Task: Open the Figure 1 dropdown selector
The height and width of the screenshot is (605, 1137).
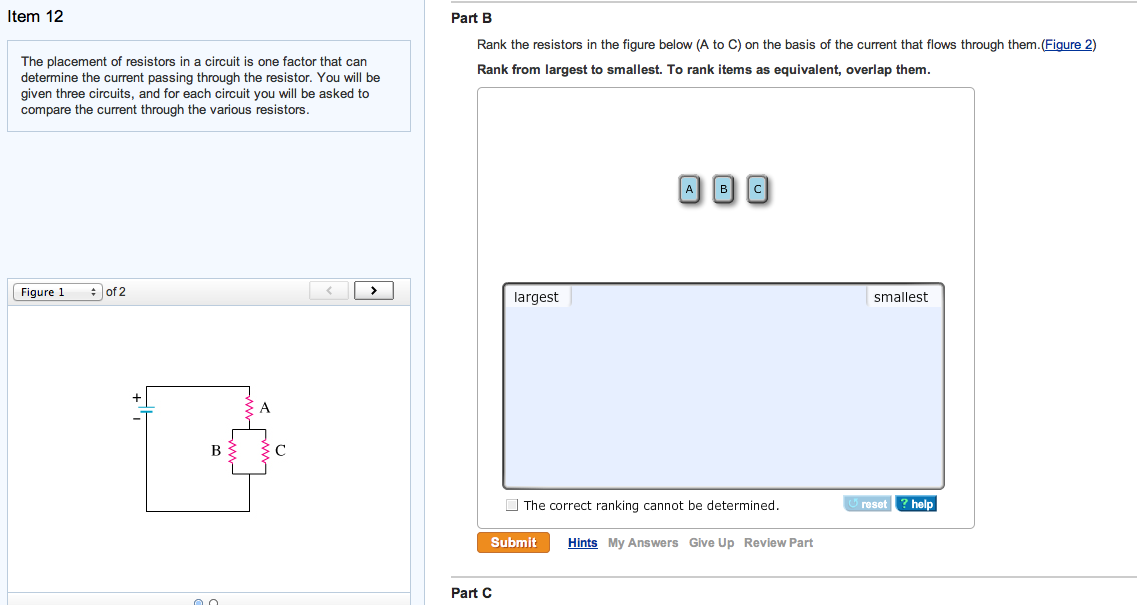Action: (x=57, y=292)
